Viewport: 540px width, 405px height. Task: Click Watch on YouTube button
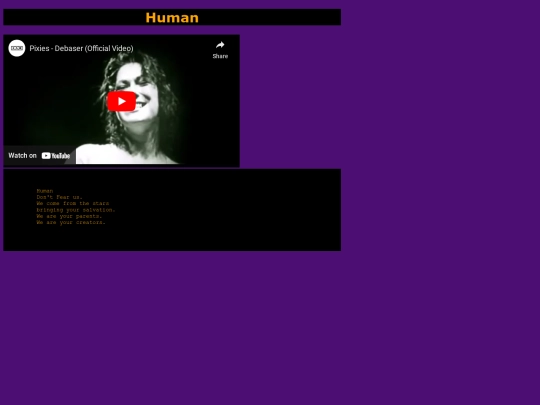(x=39, y=156)
